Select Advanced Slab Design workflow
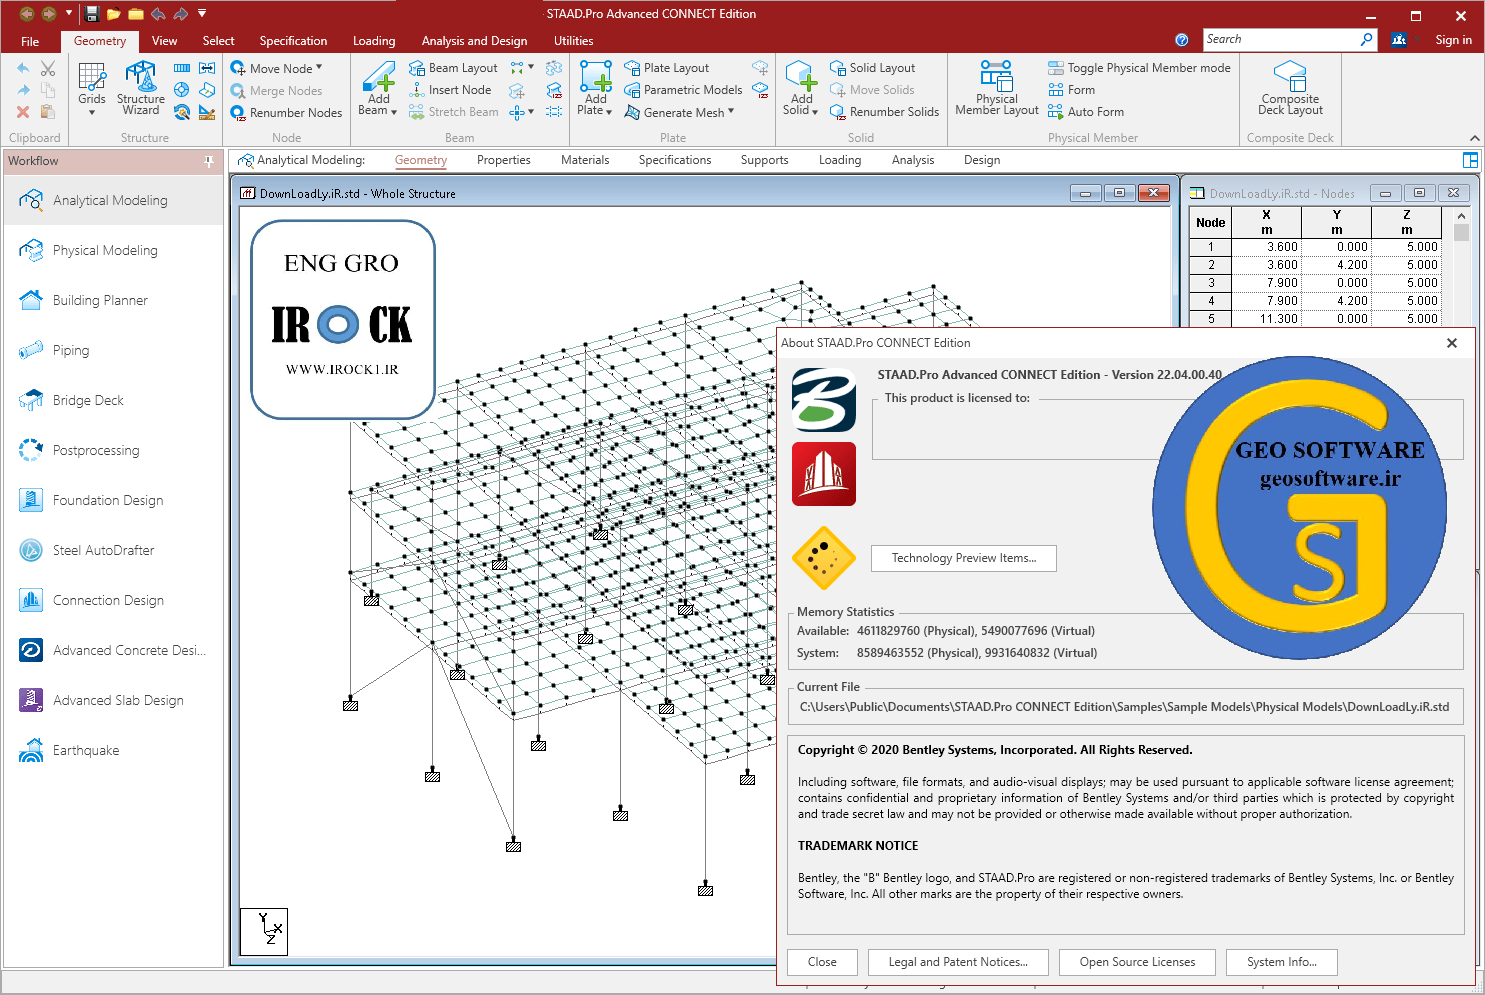The width and height of the screenshot is (1485, 995). pyautogui.click(x=118, y=700)
